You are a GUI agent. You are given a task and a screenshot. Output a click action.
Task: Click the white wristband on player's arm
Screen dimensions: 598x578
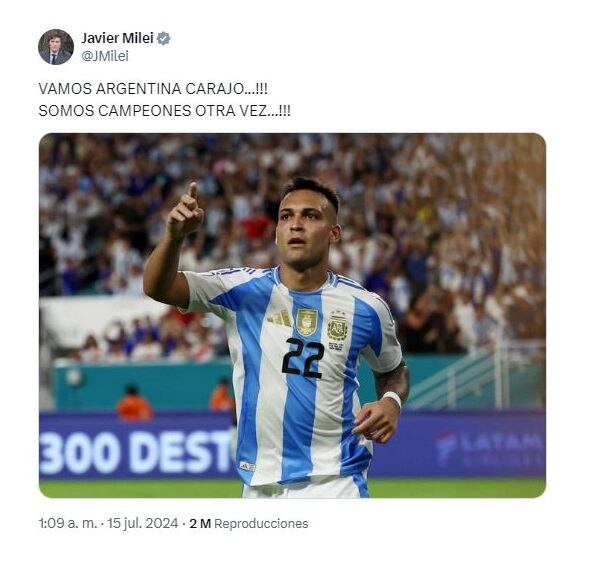point(392,398)
